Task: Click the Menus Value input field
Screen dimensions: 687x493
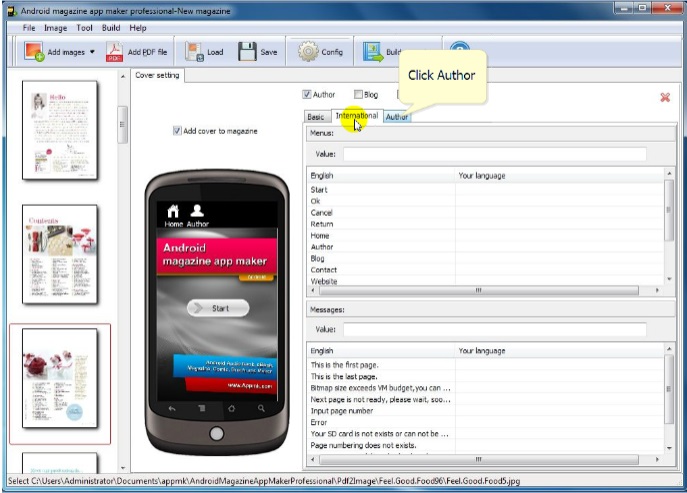Action: coord(495,154)
